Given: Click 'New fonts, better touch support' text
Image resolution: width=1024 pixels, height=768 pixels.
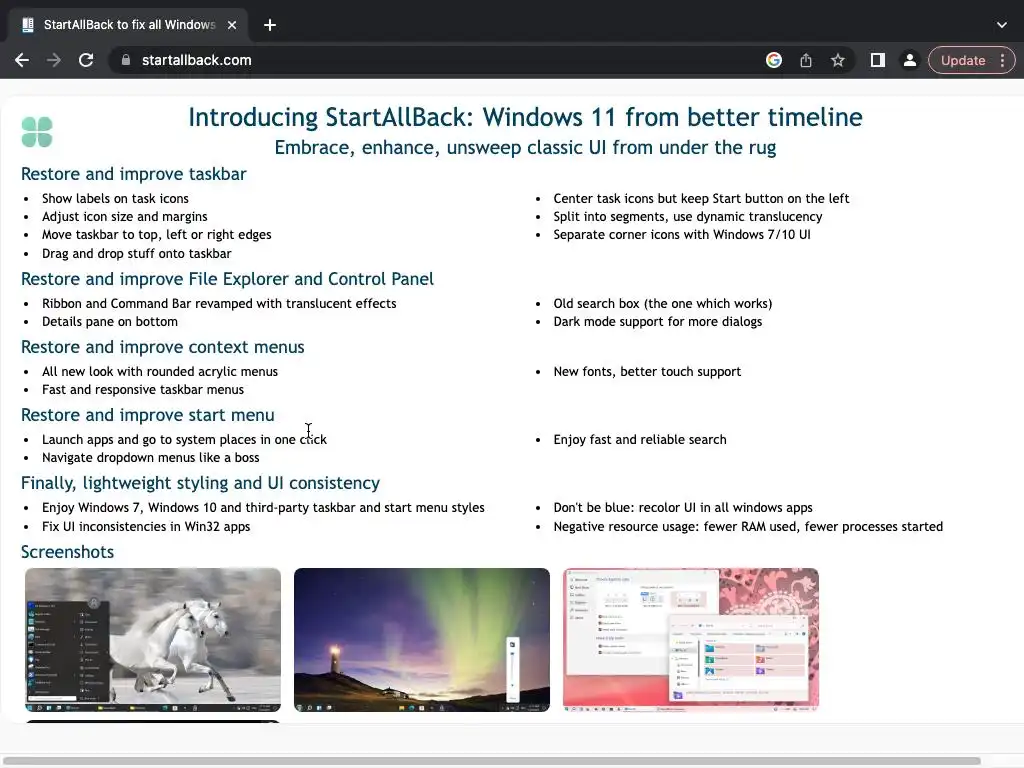Looking at the screenshot, I should click(x=647, y=372).
